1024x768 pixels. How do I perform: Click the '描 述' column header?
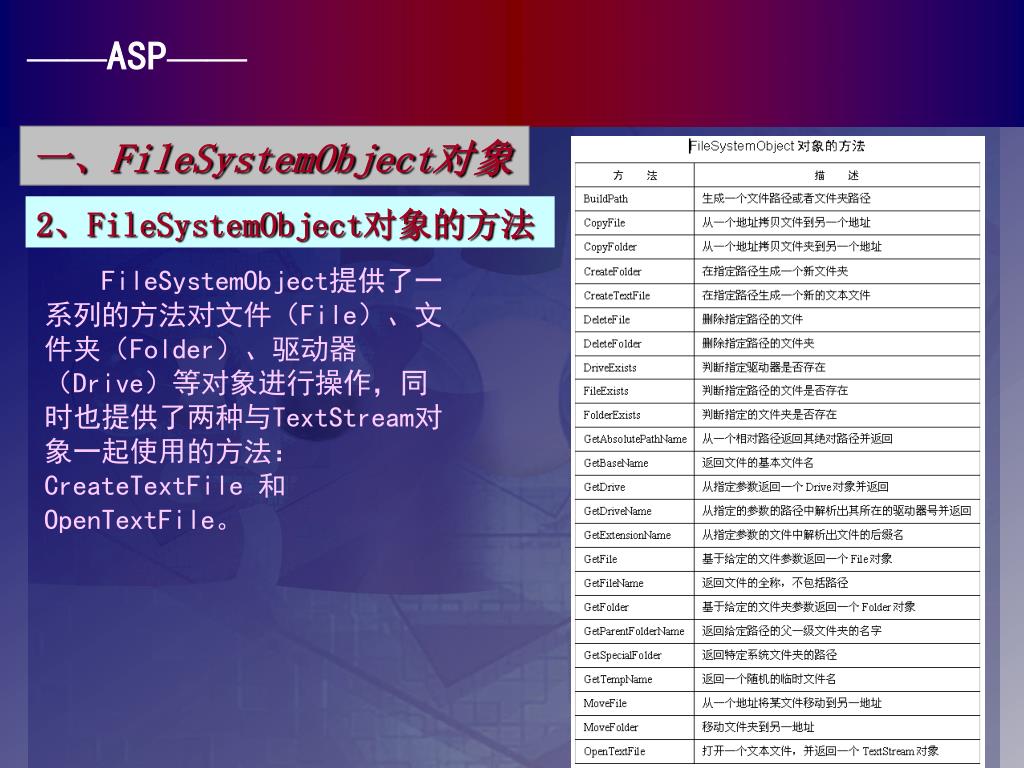(837, 175)
